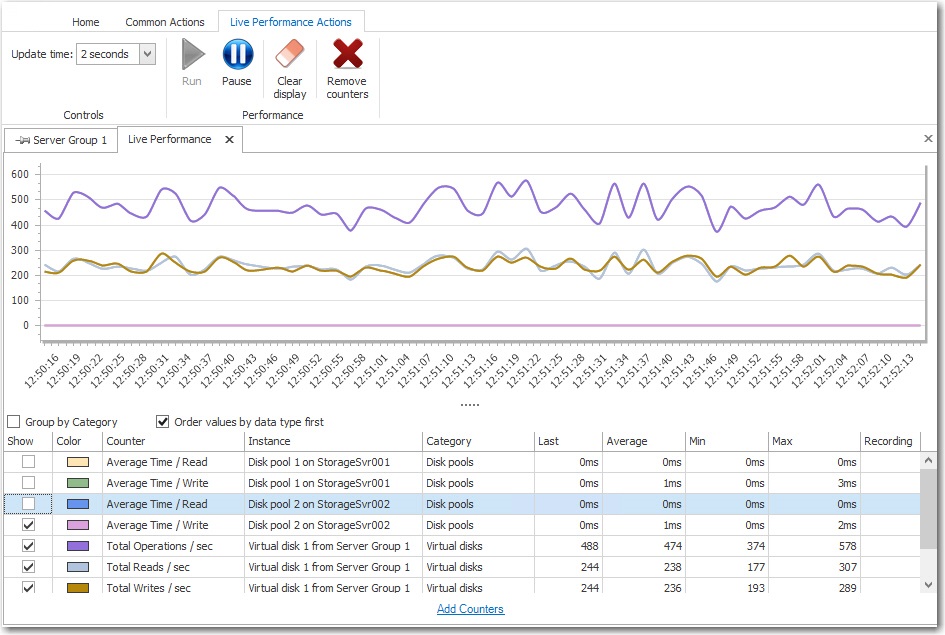Select the Total Writes / sec row
Image resolution: width=945 pixels, height=635 pixels.
click(148, 588)
